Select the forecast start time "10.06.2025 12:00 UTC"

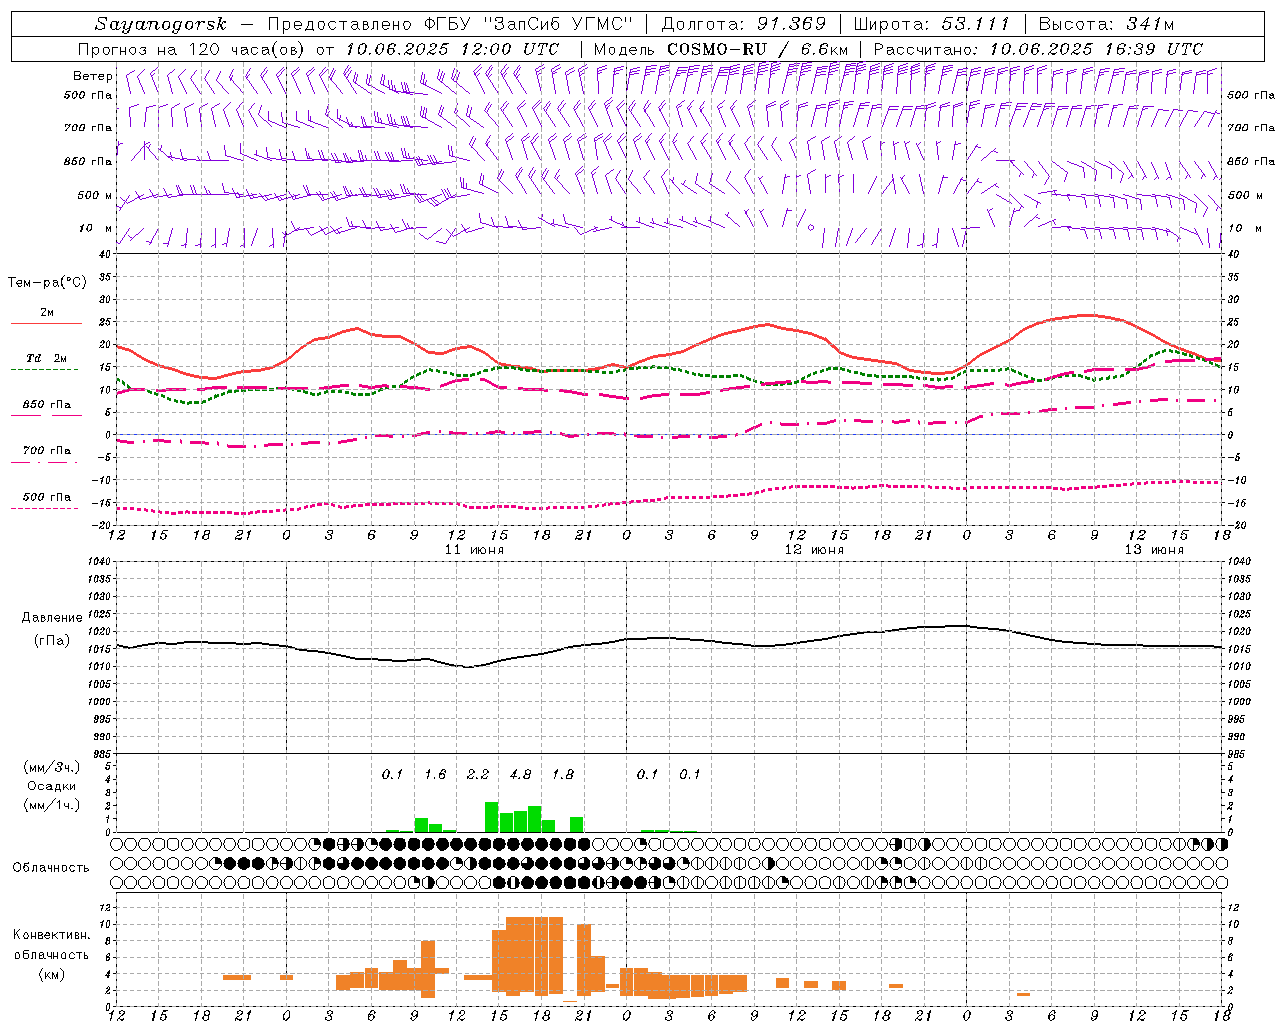[x=452, y=49]
